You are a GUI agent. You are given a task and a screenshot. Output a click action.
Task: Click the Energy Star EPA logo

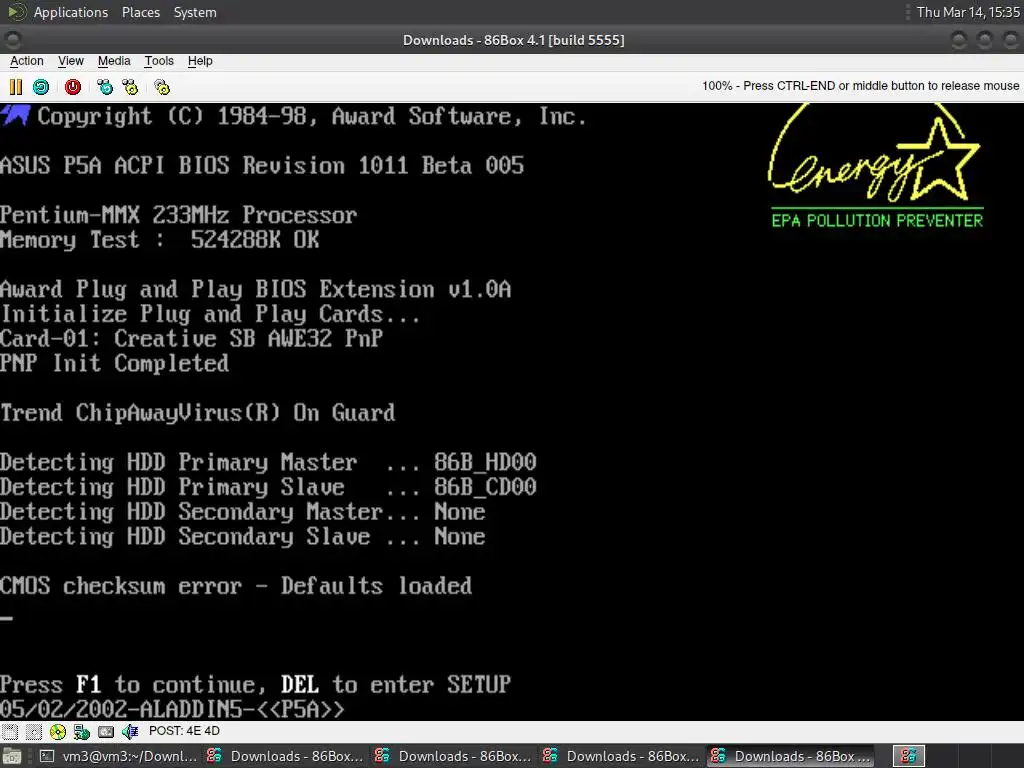click(876, 167)
